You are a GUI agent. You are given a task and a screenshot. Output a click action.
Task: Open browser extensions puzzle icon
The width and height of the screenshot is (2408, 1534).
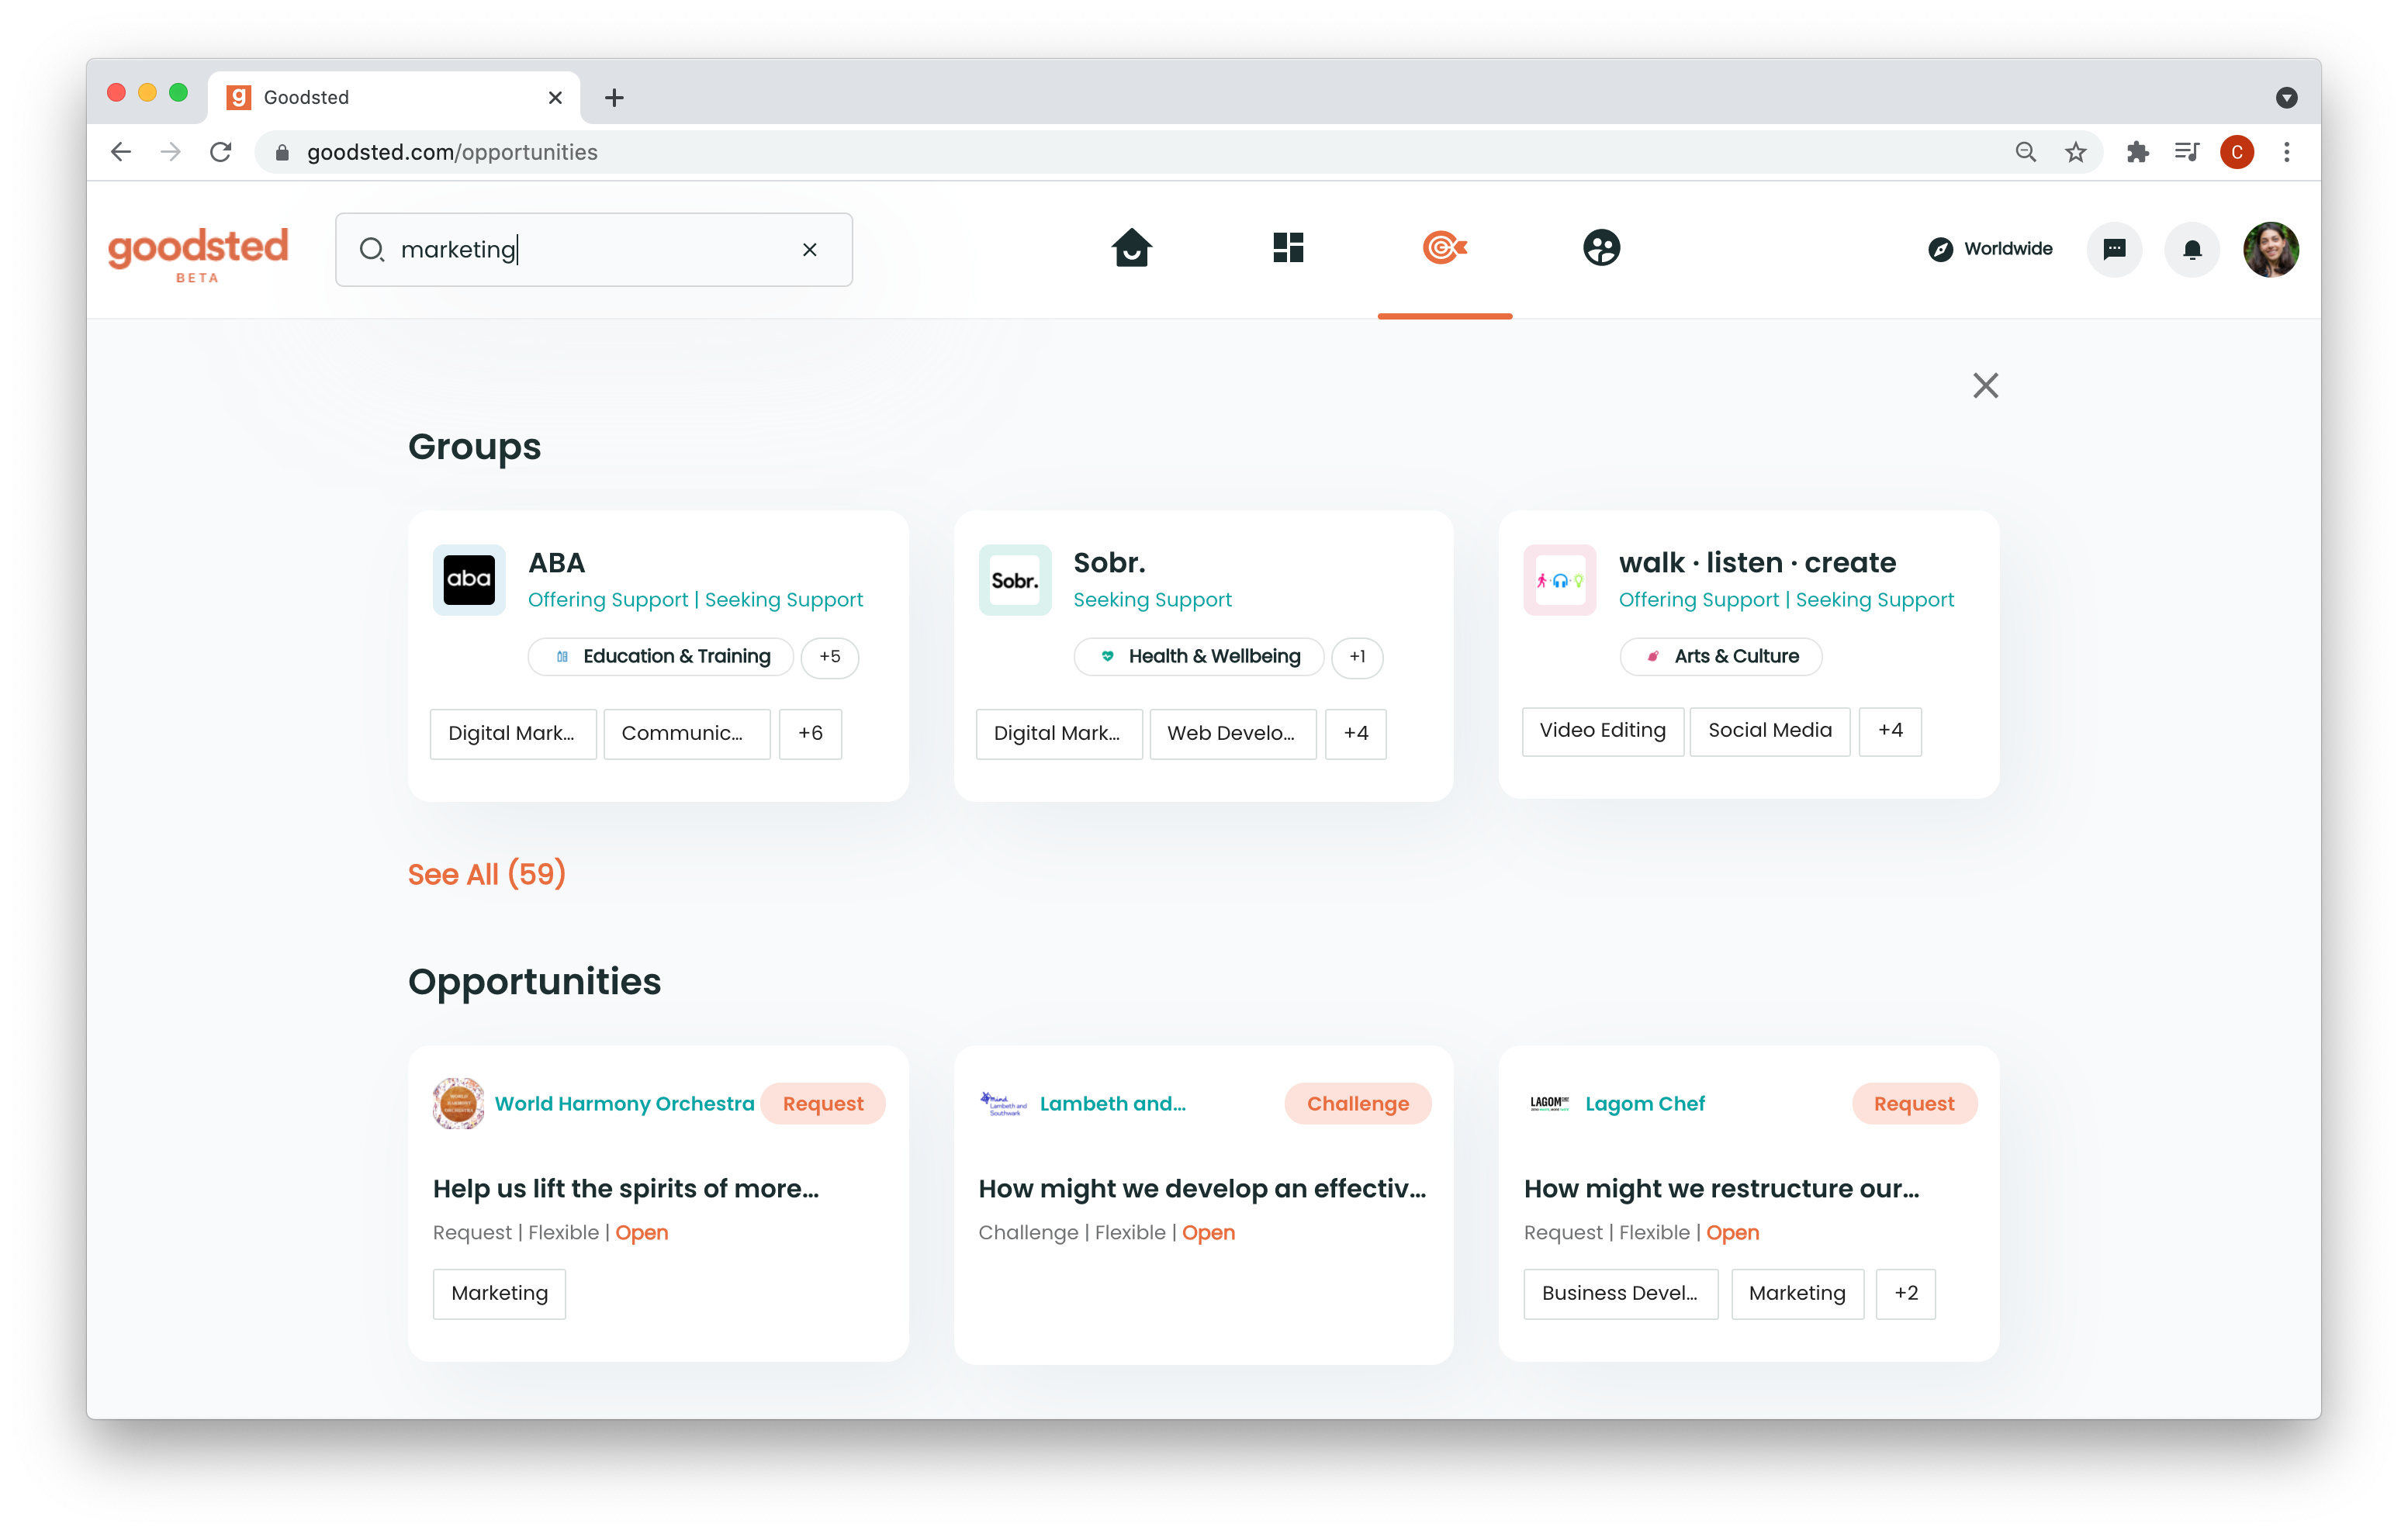(x=2137, y=152)
